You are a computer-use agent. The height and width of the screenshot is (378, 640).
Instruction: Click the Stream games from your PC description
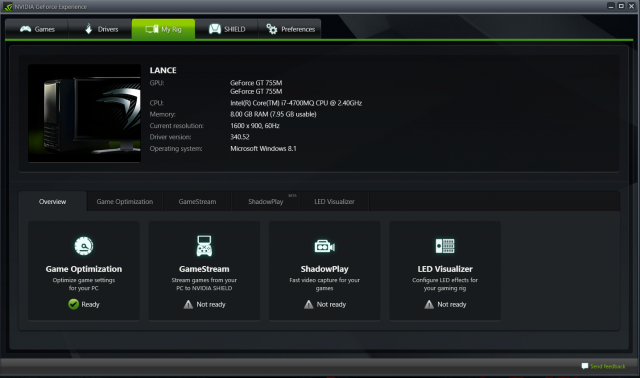(204, 284)
